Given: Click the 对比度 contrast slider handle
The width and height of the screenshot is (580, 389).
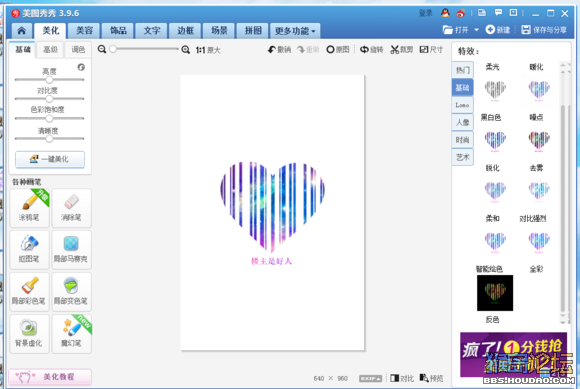Looking at the screenshot, I should (x=49, y=99).
